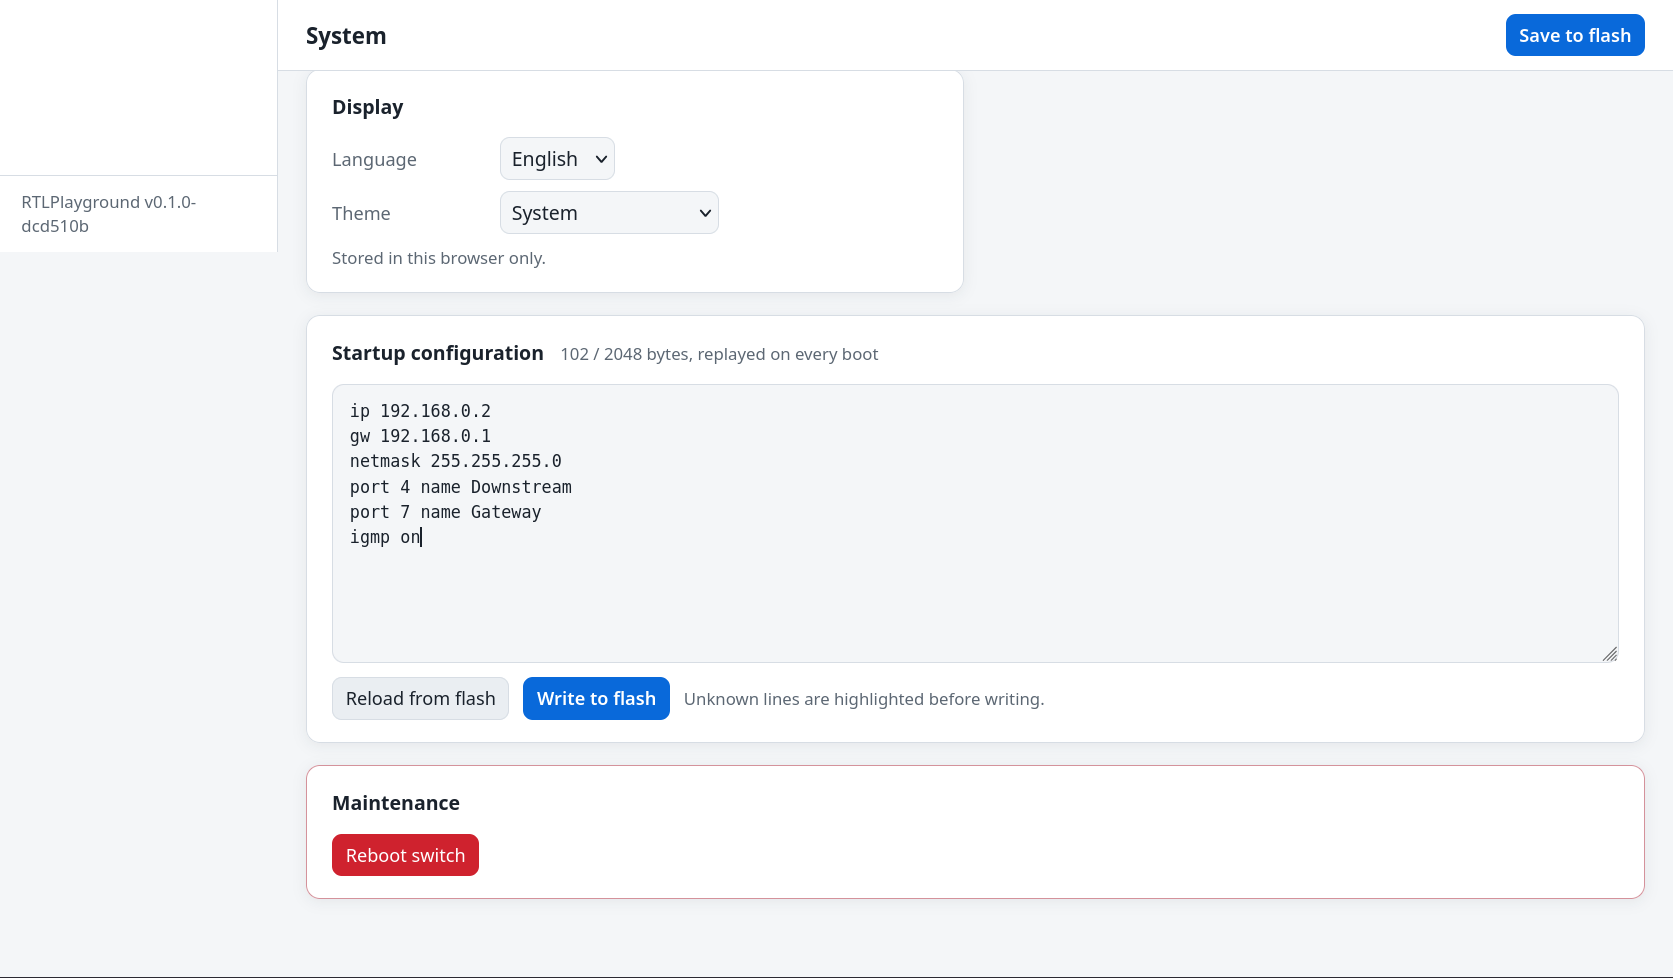Click the Display section heading
This screenshot has width=1673, height=978.
[368, 107]
